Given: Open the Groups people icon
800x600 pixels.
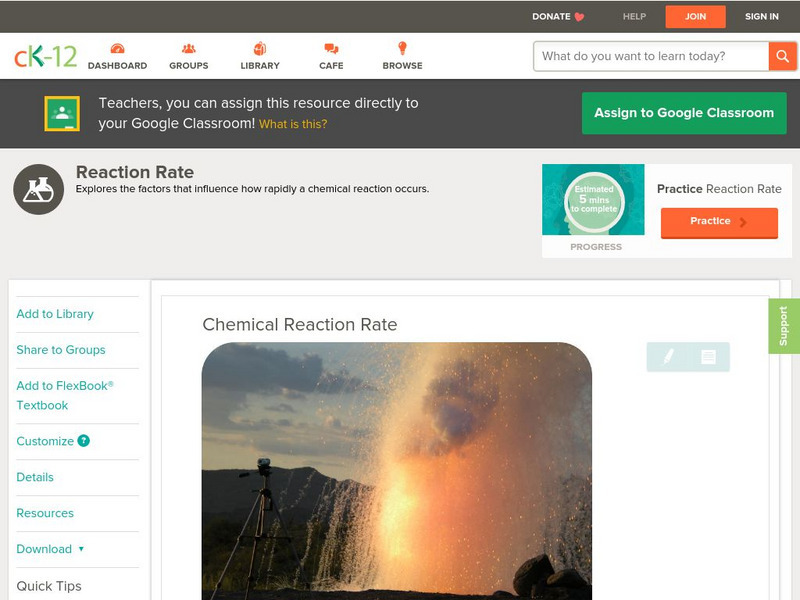Looking at the screenshot, I should point(189,48).
